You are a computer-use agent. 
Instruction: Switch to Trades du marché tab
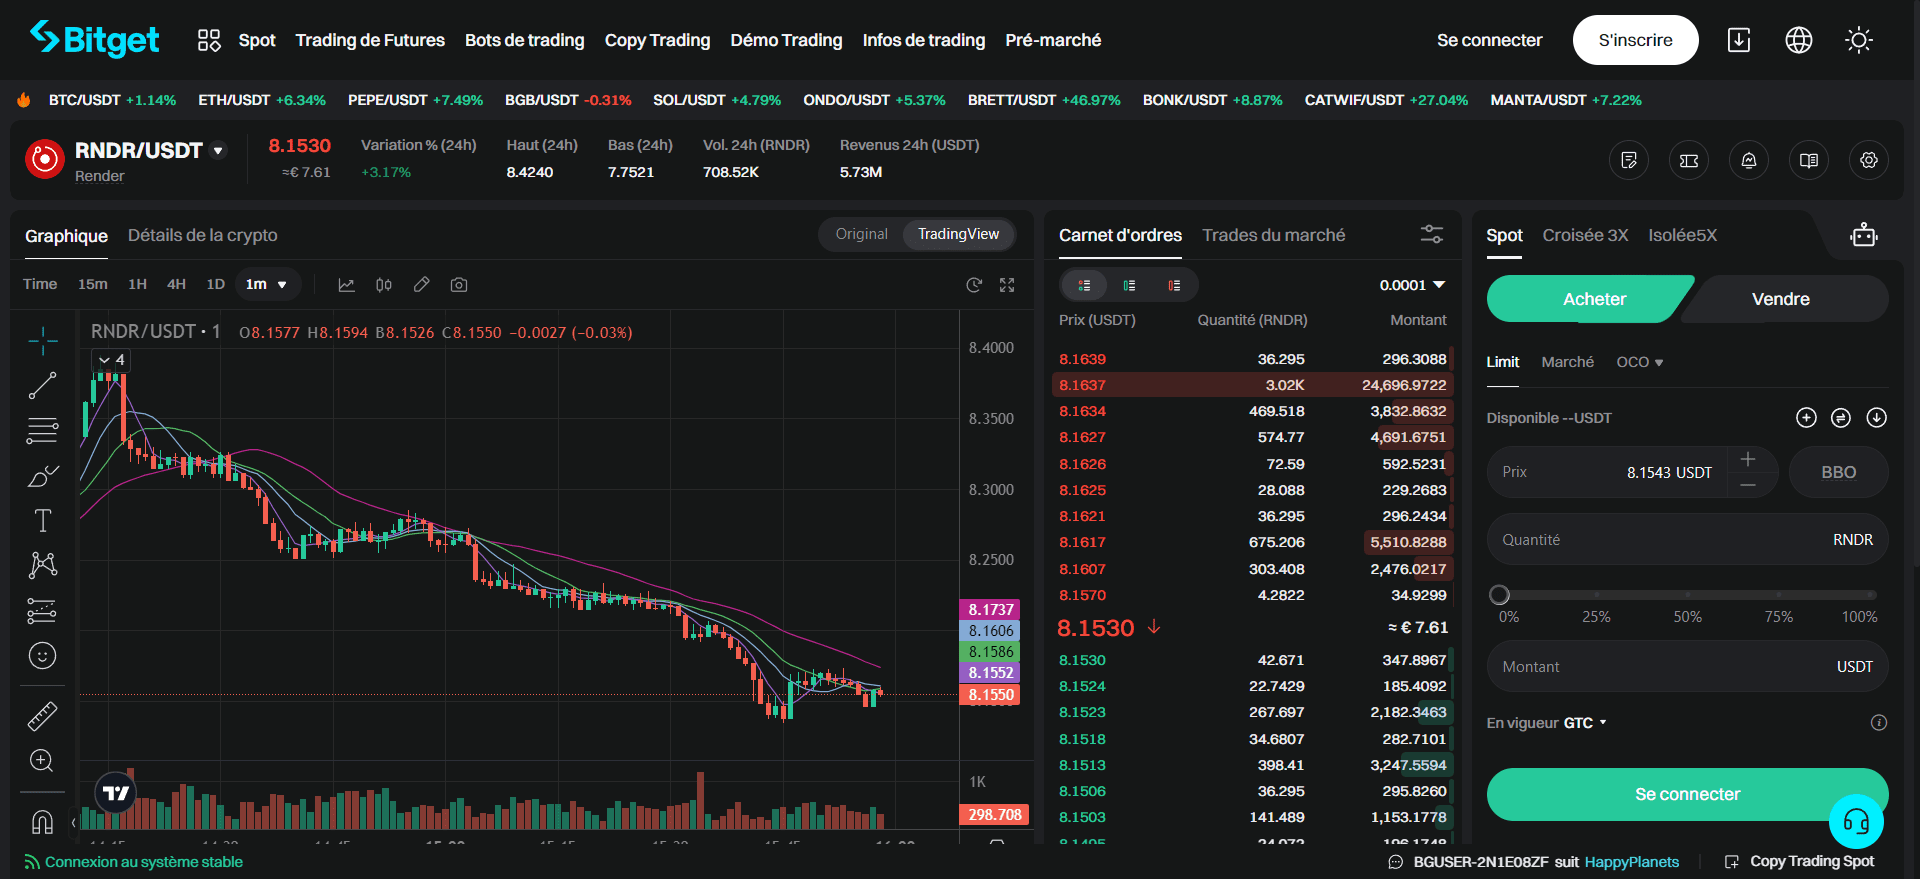pos(1273,235)
